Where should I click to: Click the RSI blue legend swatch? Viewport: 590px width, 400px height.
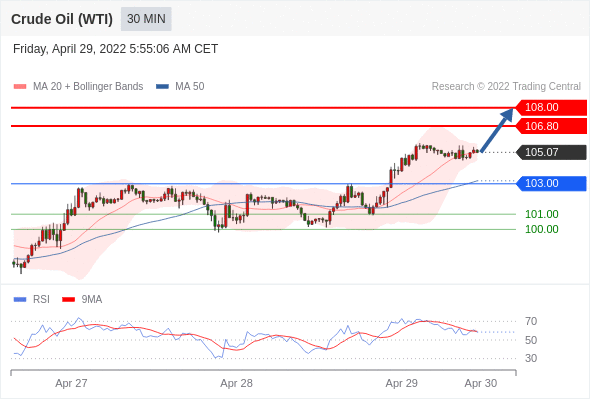(x=20, y=300)
